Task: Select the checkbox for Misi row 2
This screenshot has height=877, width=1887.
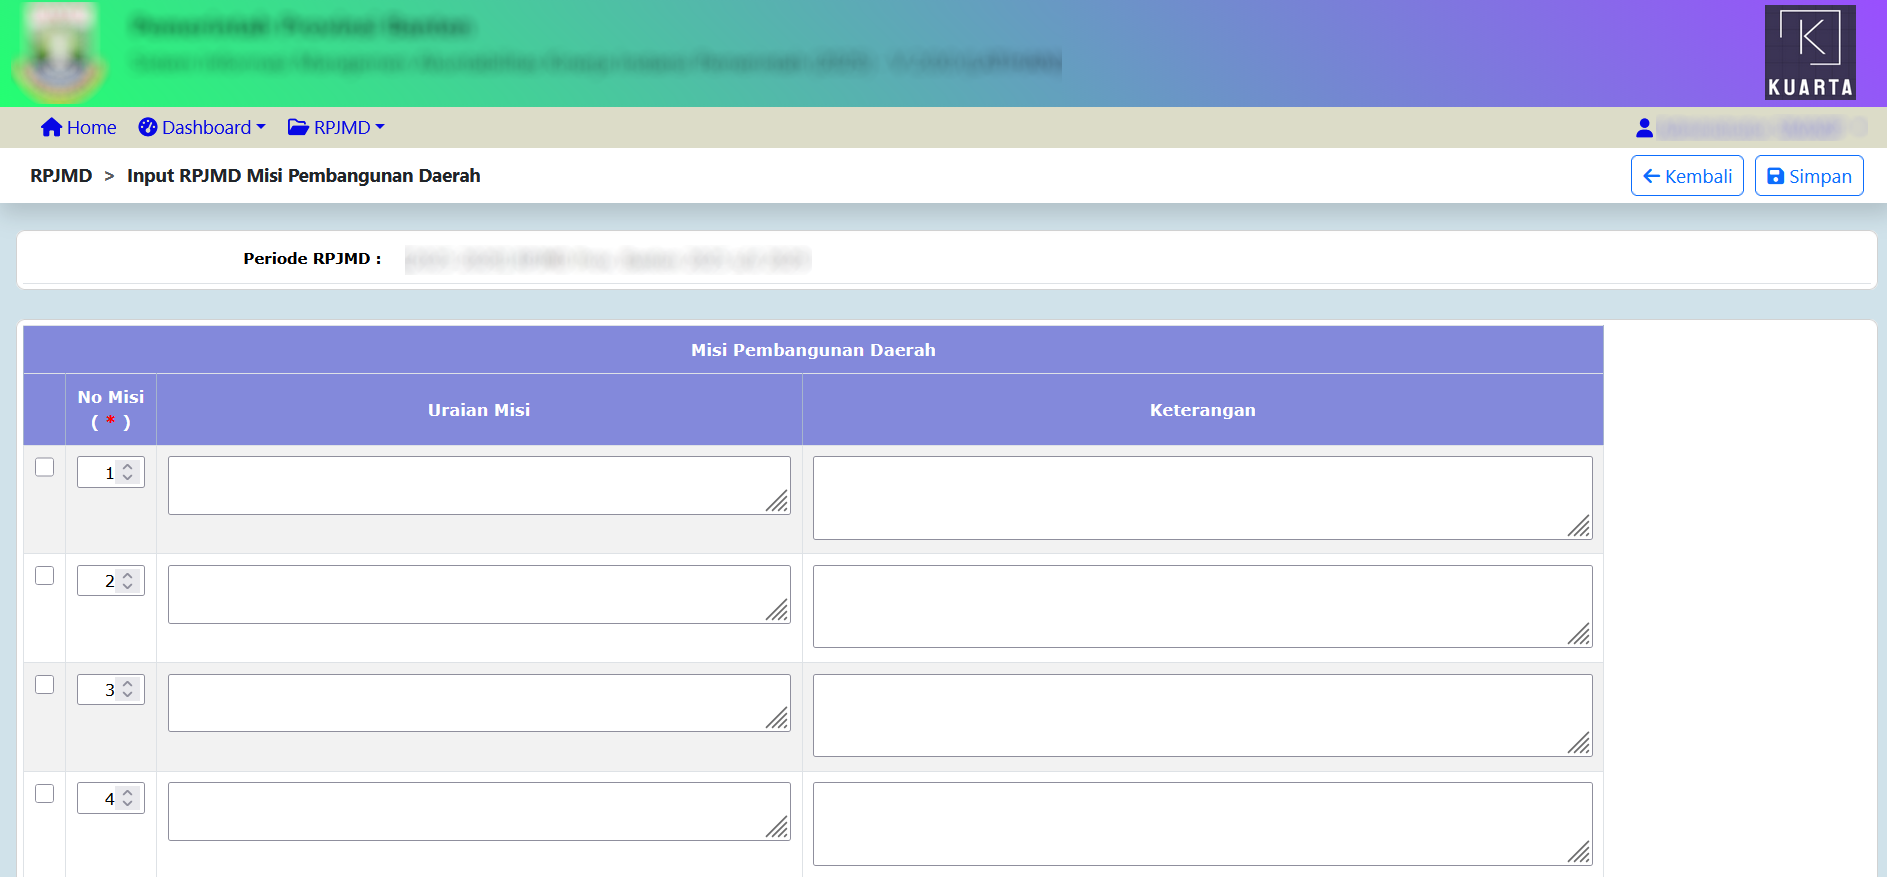Action: (x=45, y=576)
